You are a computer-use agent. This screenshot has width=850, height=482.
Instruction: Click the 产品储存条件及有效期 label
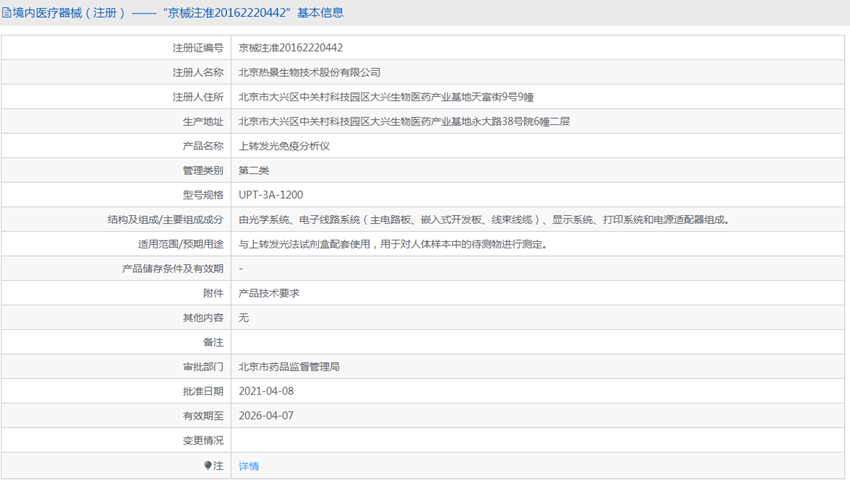tap(172, 268)
